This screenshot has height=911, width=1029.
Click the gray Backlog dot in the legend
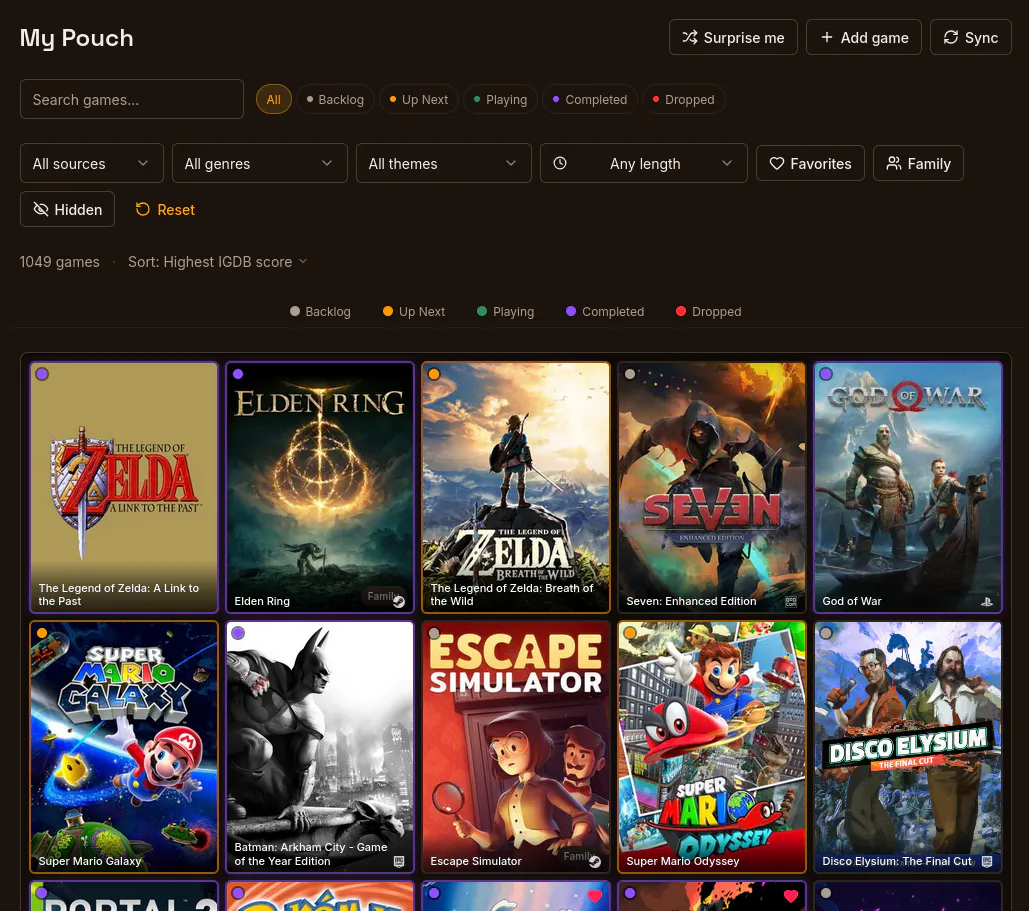click(x=295, y=311)
